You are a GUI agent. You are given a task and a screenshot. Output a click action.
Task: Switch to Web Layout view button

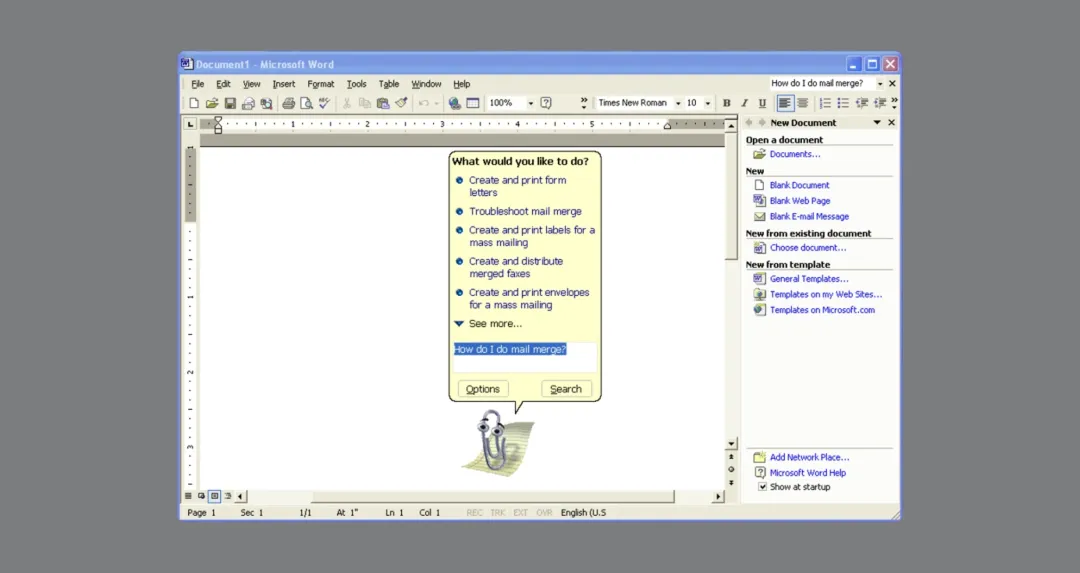201,496
